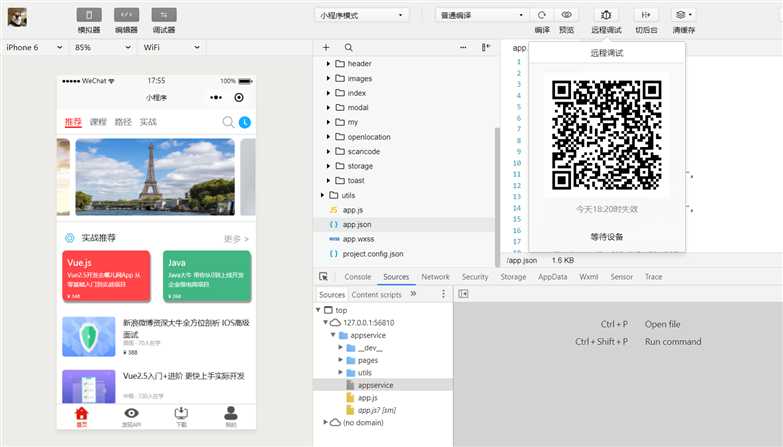This screenshot has height=447, width=783.
Task: Toggle the simulator panel button
Action: point(89,15)
